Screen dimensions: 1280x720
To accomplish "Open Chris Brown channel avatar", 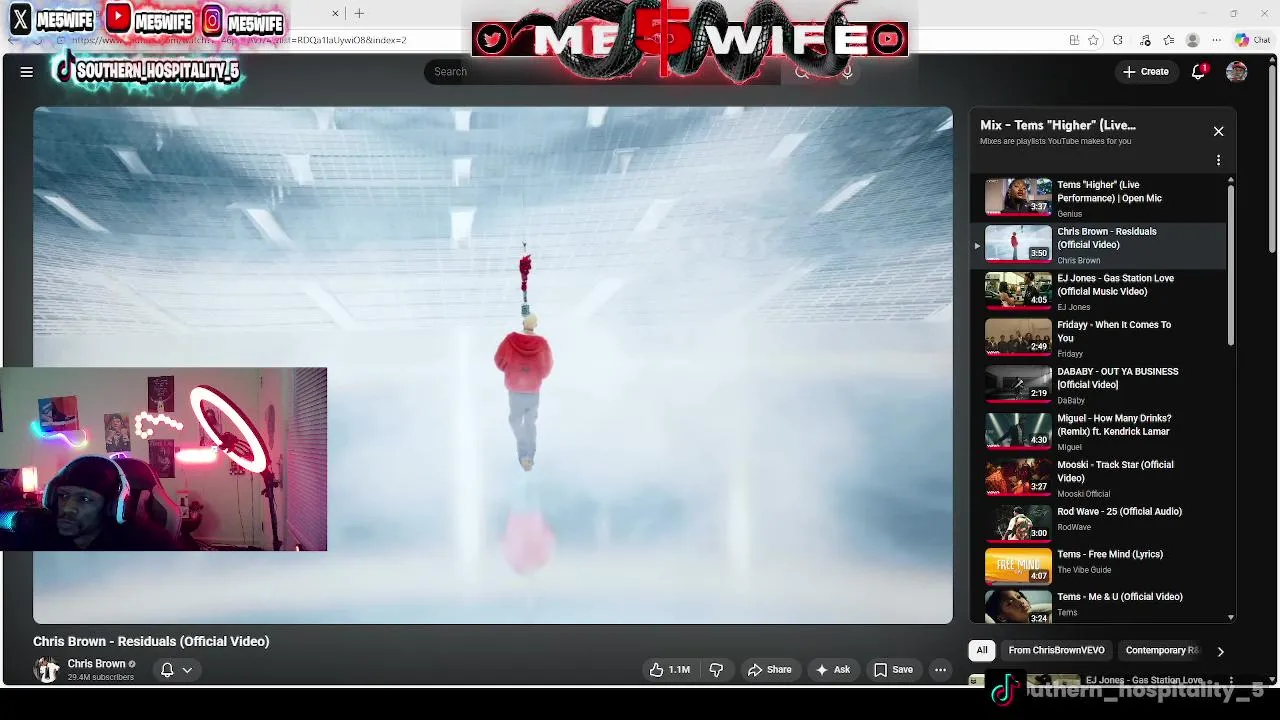I will tap(46, 670).
